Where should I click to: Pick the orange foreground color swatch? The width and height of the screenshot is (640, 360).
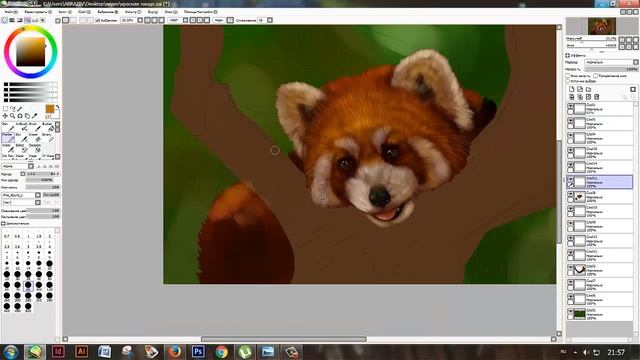[x=50, y=109]
